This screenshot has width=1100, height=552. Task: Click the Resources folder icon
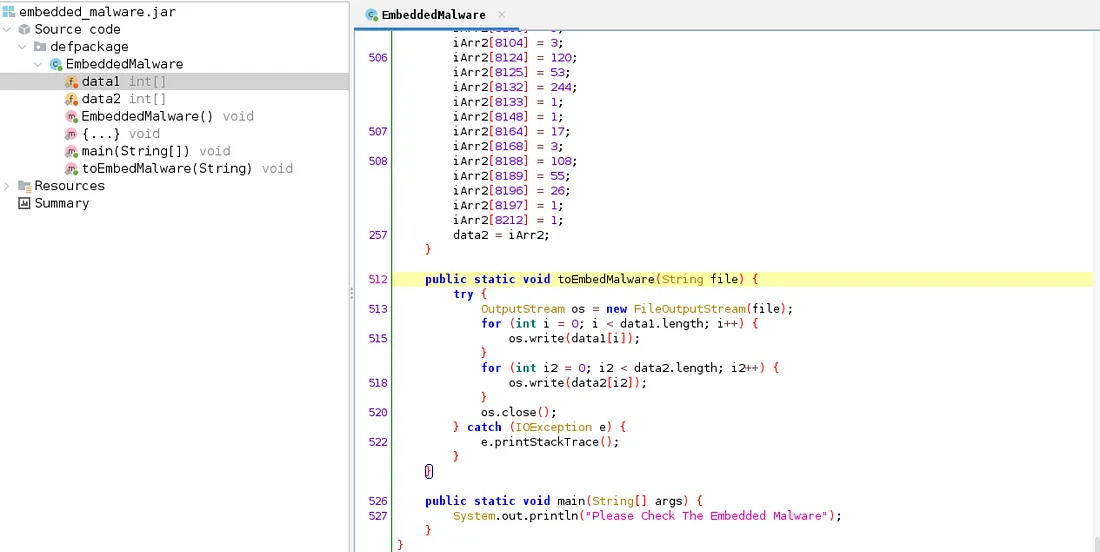point(25,186)
